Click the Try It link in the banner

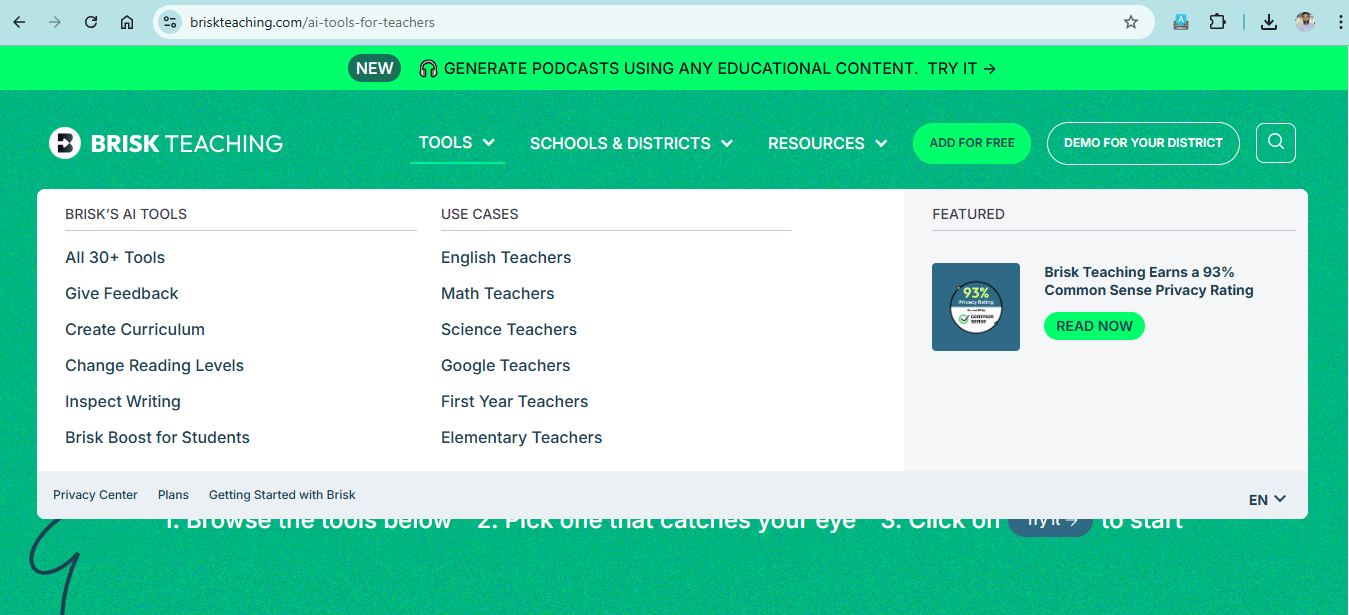[x=961, y=69]
